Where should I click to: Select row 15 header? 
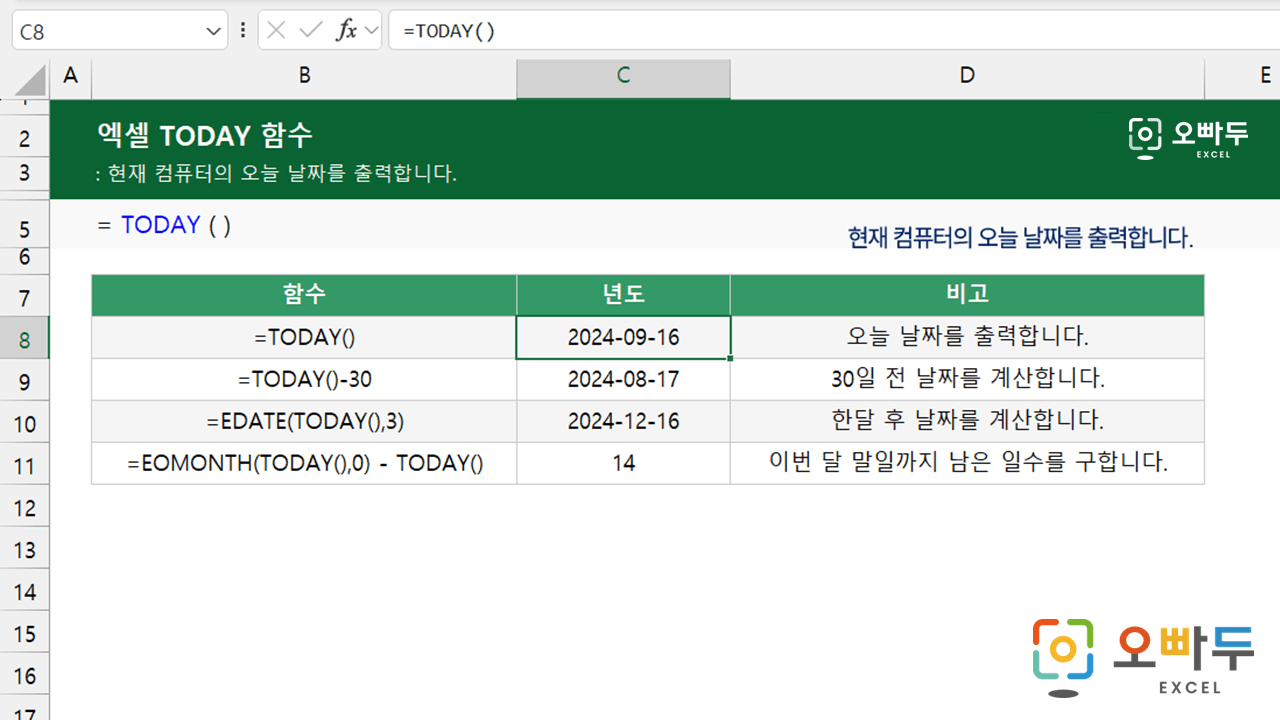point(24,634)
